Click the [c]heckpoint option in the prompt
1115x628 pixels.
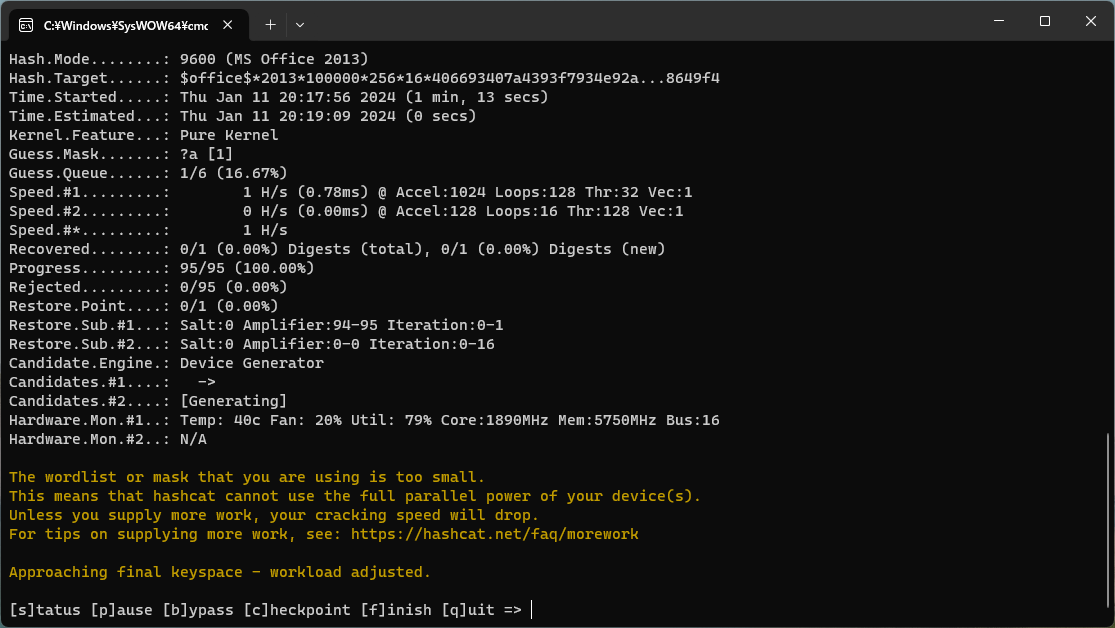[x=297, y=610]
